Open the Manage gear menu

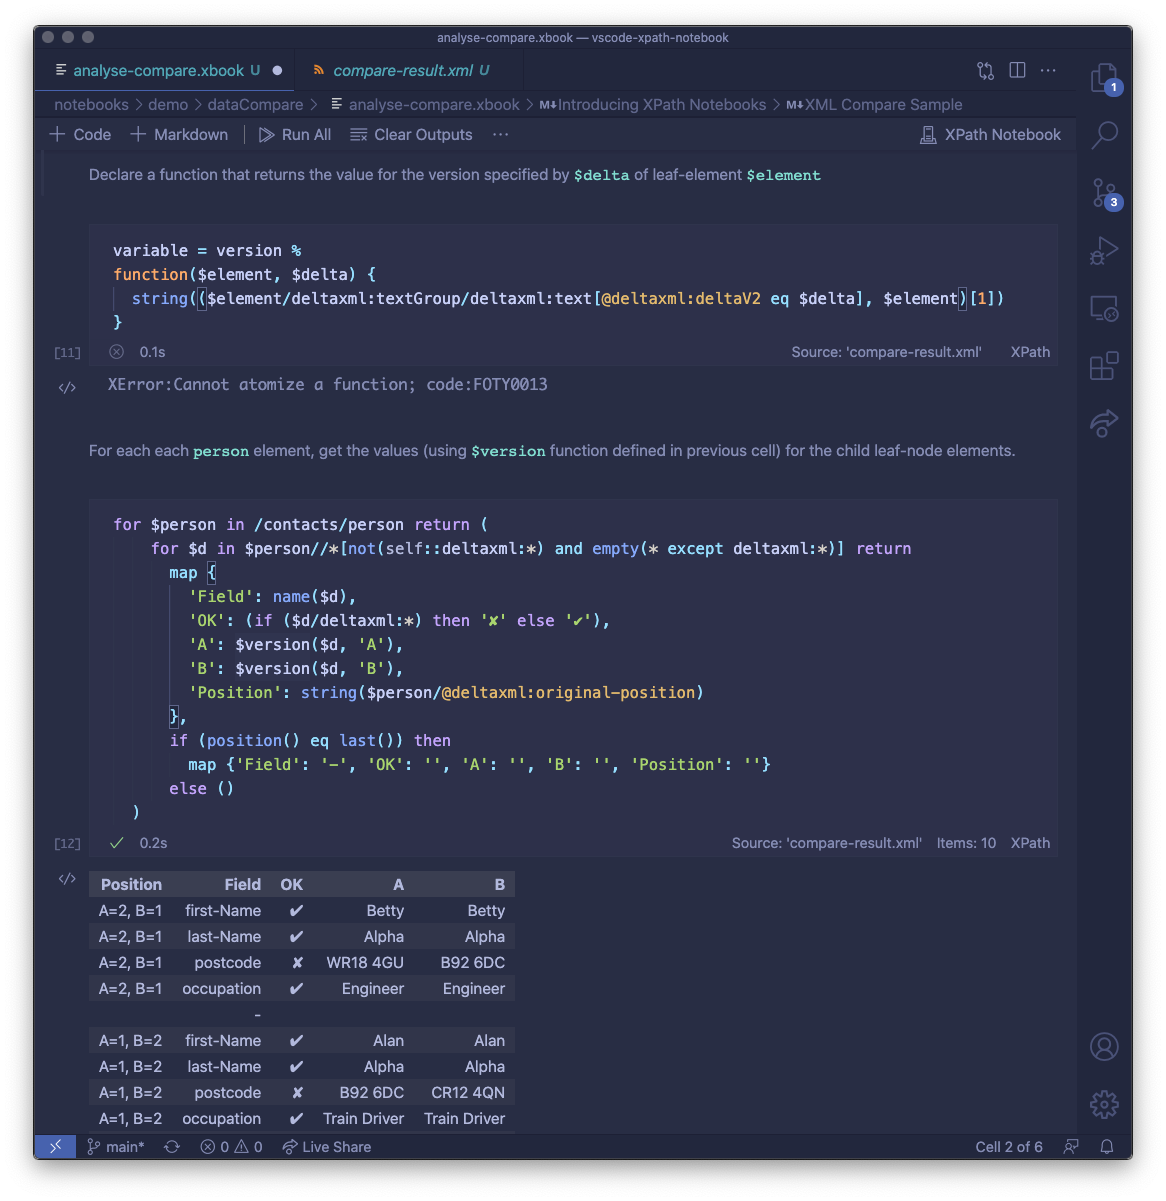coord(1104,1104)
